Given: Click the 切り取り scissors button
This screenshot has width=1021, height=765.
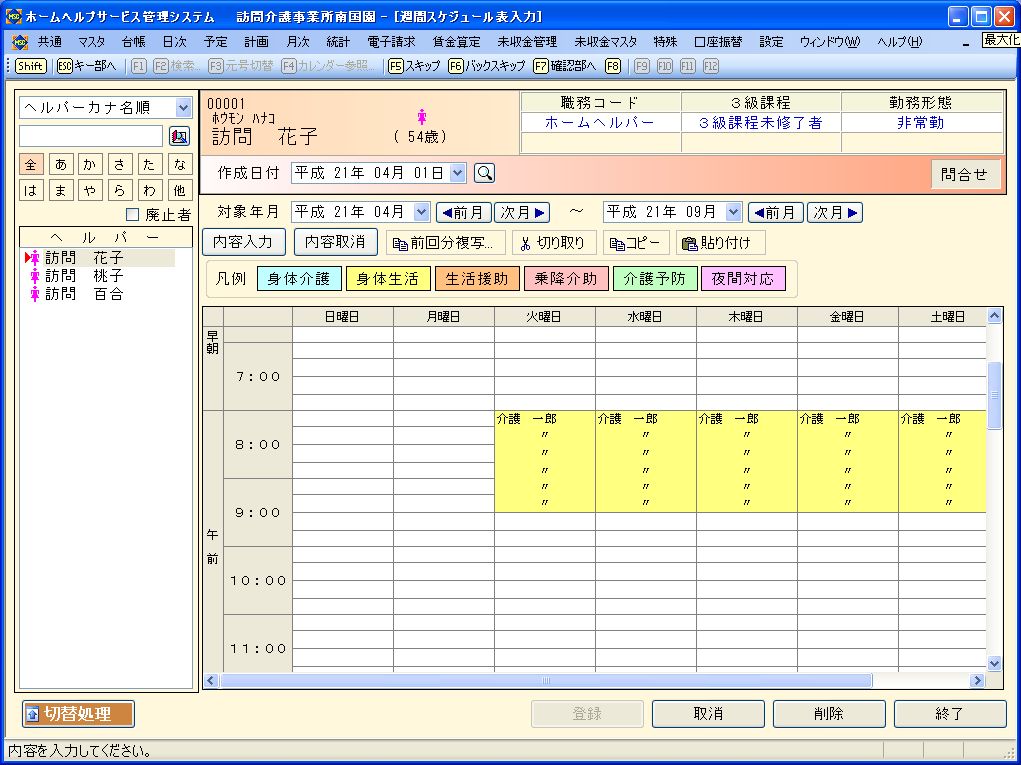Looking at the screenshot, I should pos(555,243).
